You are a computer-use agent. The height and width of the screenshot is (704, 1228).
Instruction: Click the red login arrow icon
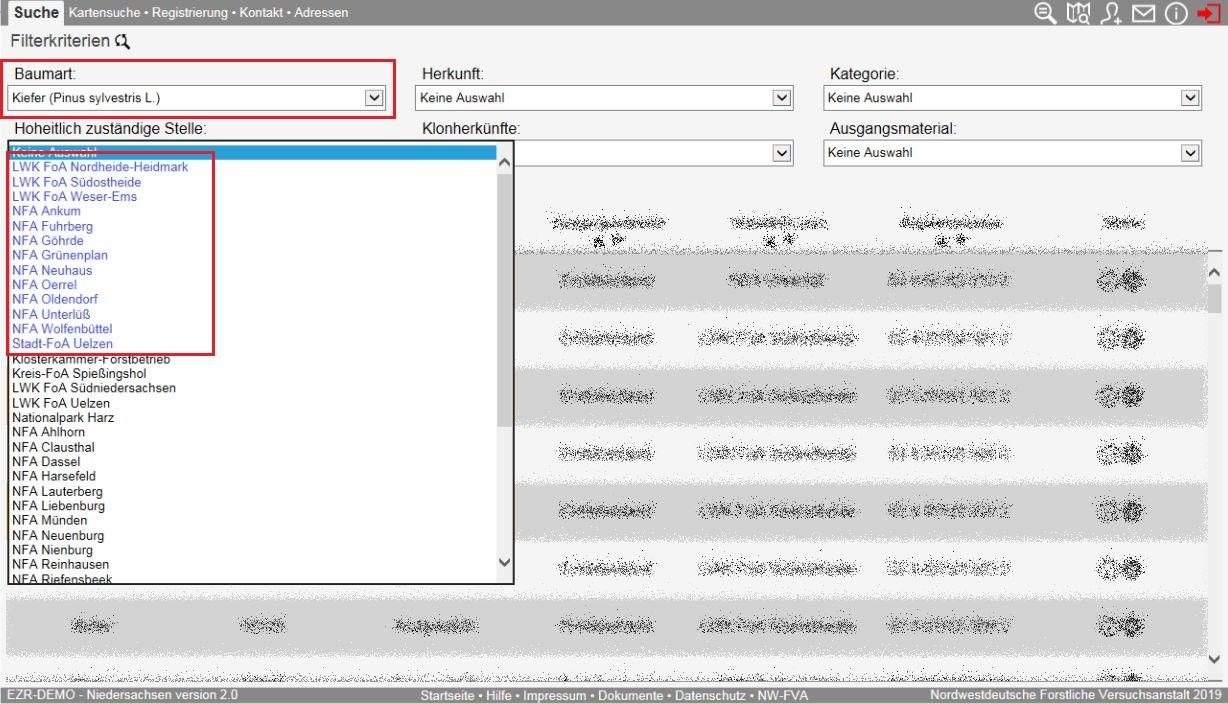(x=1209, y=12)
